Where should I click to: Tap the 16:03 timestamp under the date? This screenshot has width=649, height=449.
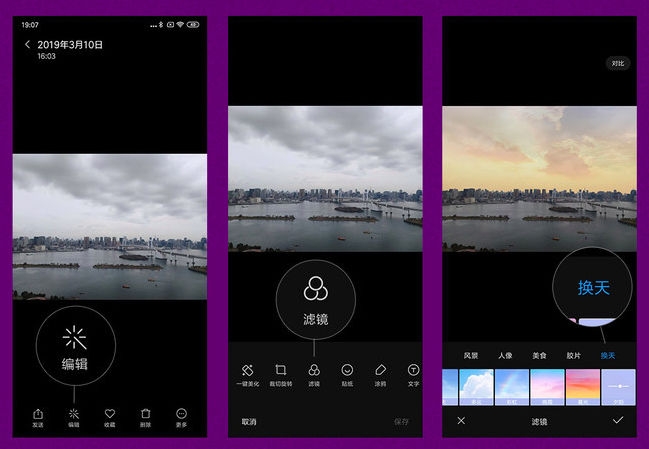(x=46, y=56)
